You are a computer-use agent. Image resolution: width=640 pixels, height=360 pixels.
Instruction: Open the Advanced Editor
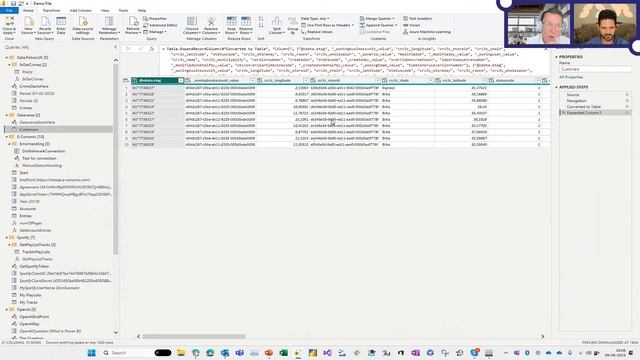[160, 25]
